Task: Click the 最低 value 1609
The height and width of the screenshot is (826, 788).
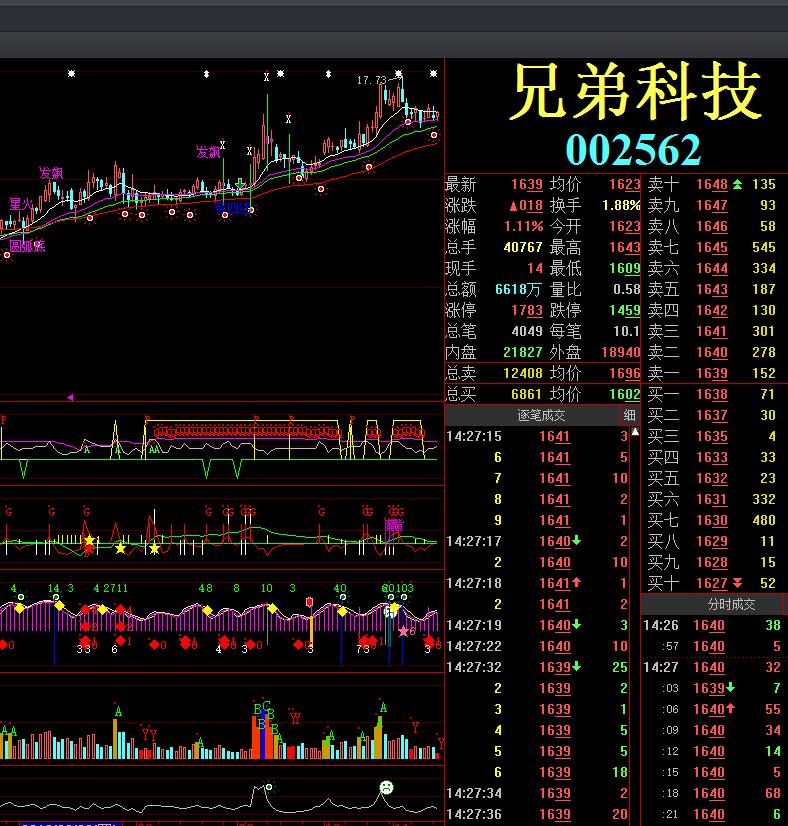Action: coord(625,268)
